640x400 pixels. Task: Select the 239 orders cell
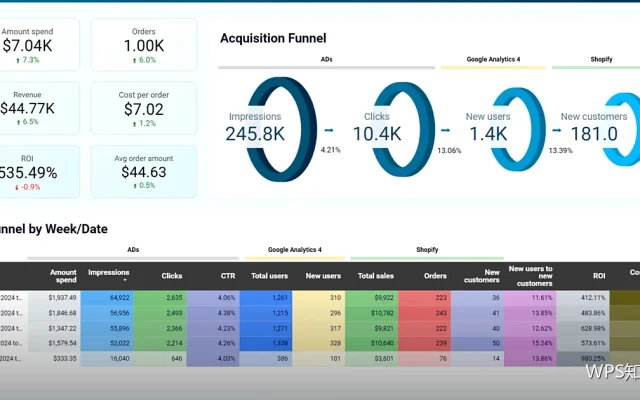424,343
